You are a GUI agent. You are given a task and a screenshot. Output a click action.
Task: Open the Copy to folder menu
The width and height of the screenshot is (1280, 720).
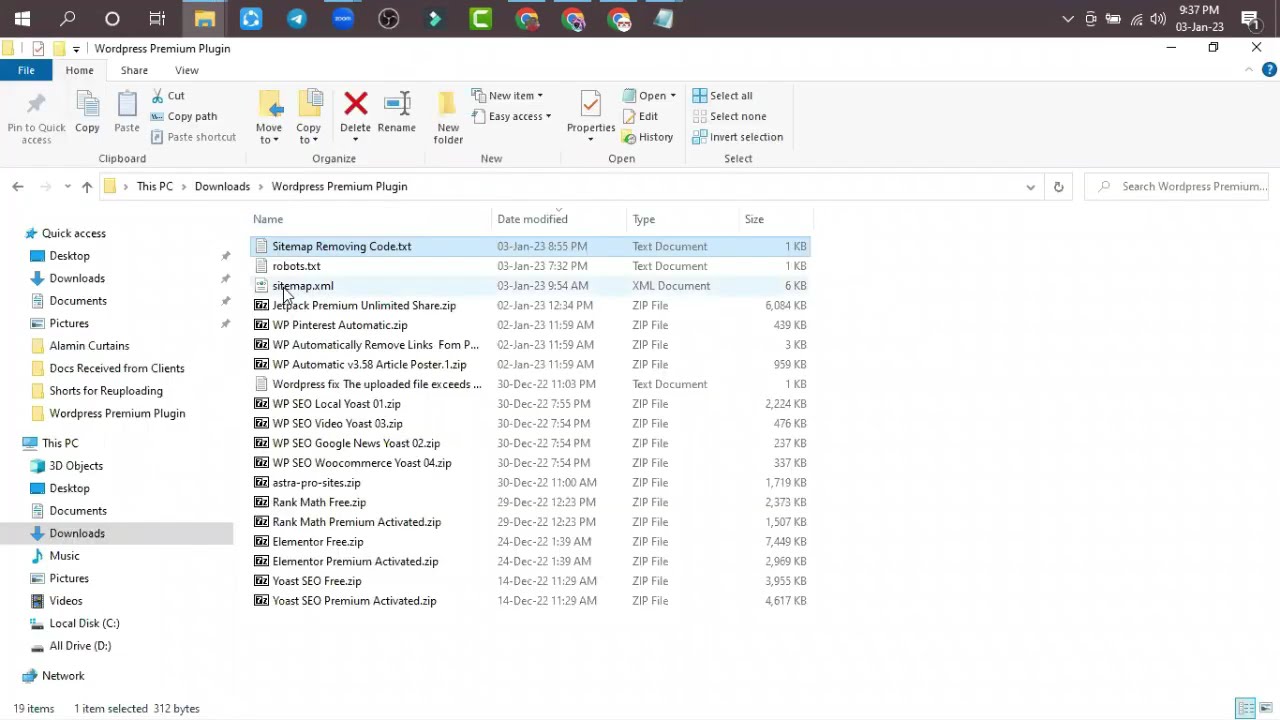pyautogui.click(x=309, y=117)
